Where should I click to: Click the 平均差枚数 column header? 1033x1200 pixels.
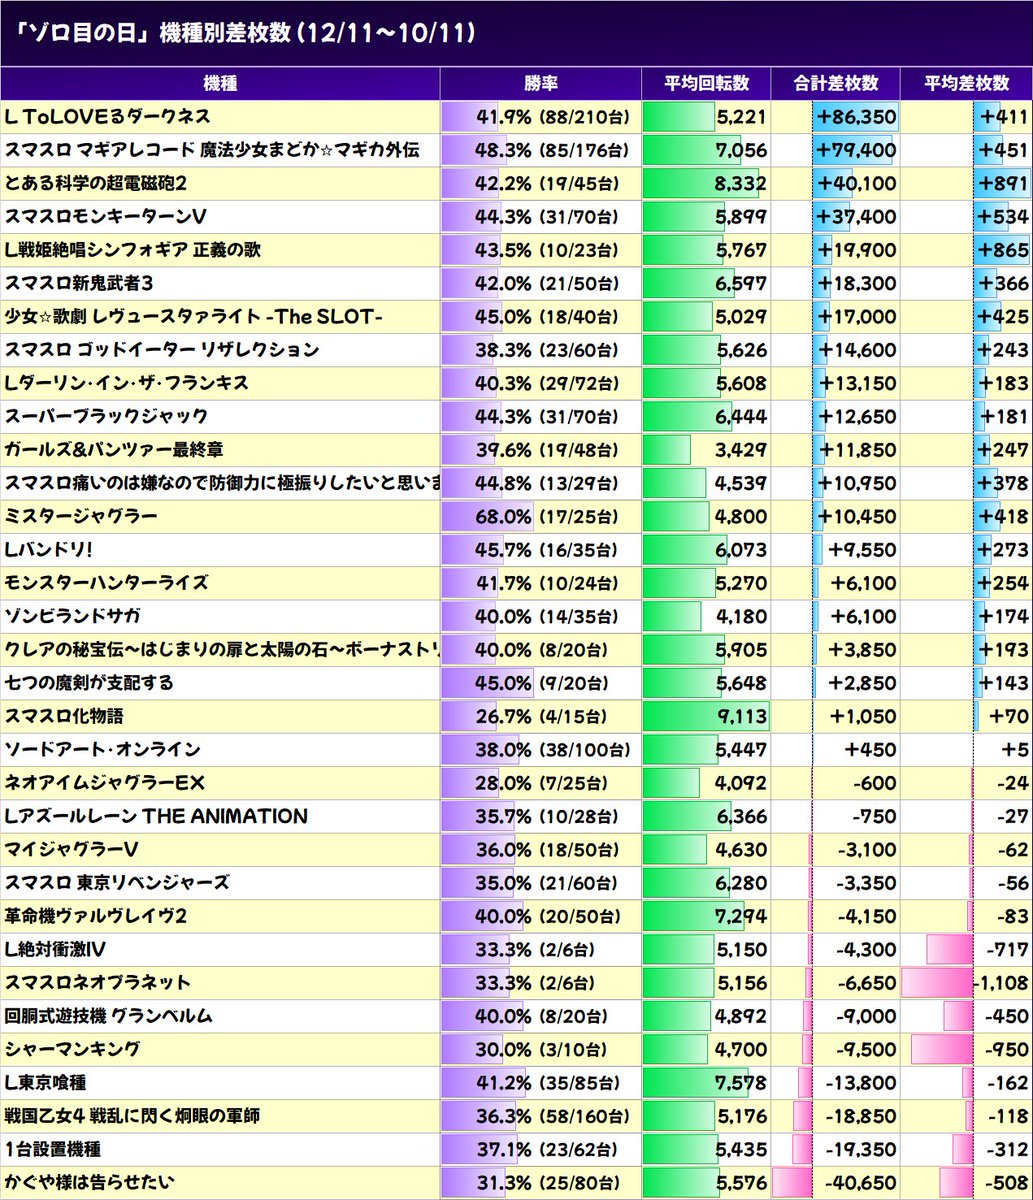966,84
